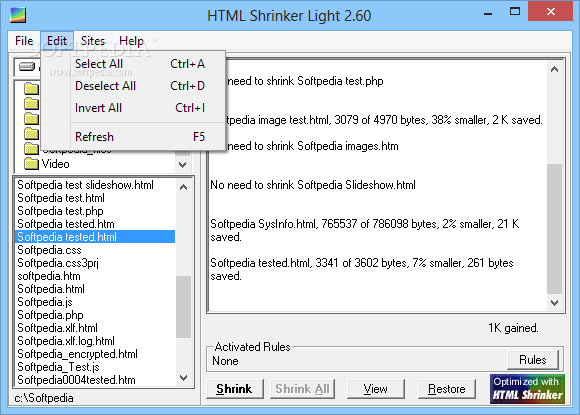Select highlighted Softpedia tested.html file
Screen dimensions: 580x415
(x=95, y=237)
